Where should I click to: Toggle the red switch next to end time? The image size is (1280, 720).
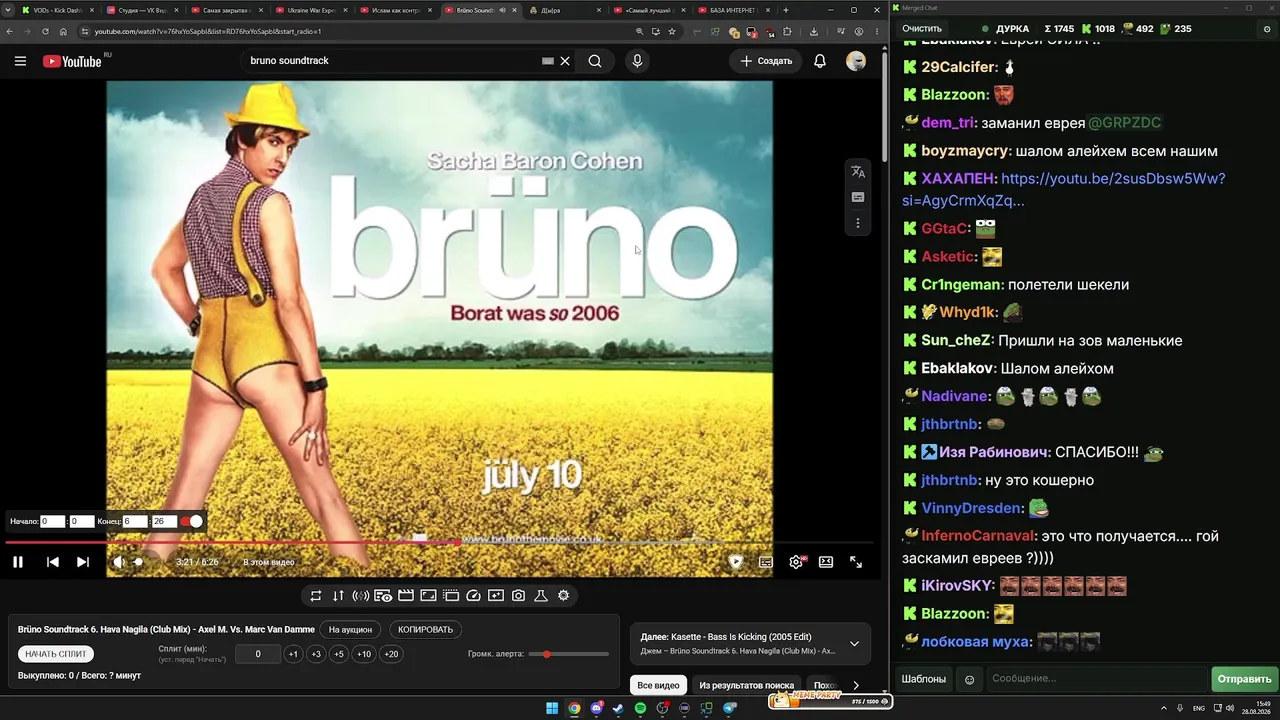pyautogui.click(x=191, y=521)
